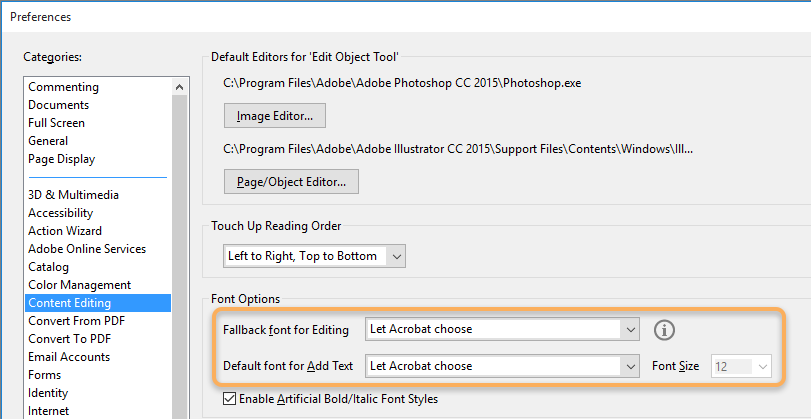Expand the Touch Up Reading Order dropdown
Screen dimensions: 811x419
pos(314,256)
